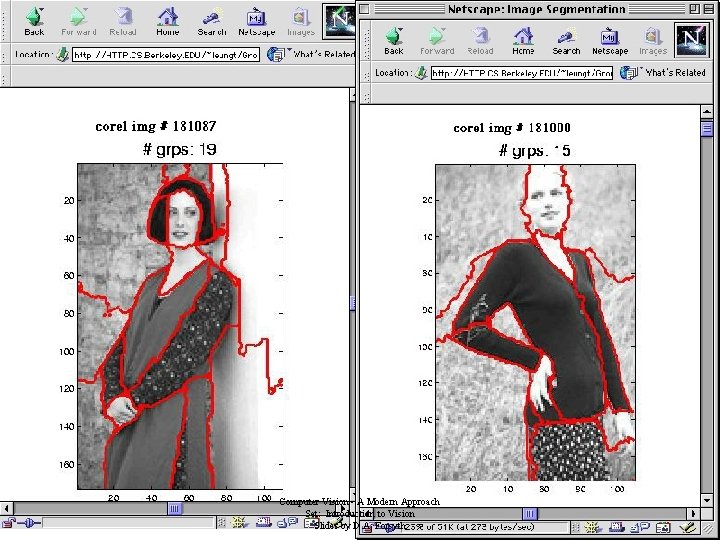The width and height of the screenshot is (720, 540).
Task: Click the segmented image corel 181087
Action: coord(180,326)
